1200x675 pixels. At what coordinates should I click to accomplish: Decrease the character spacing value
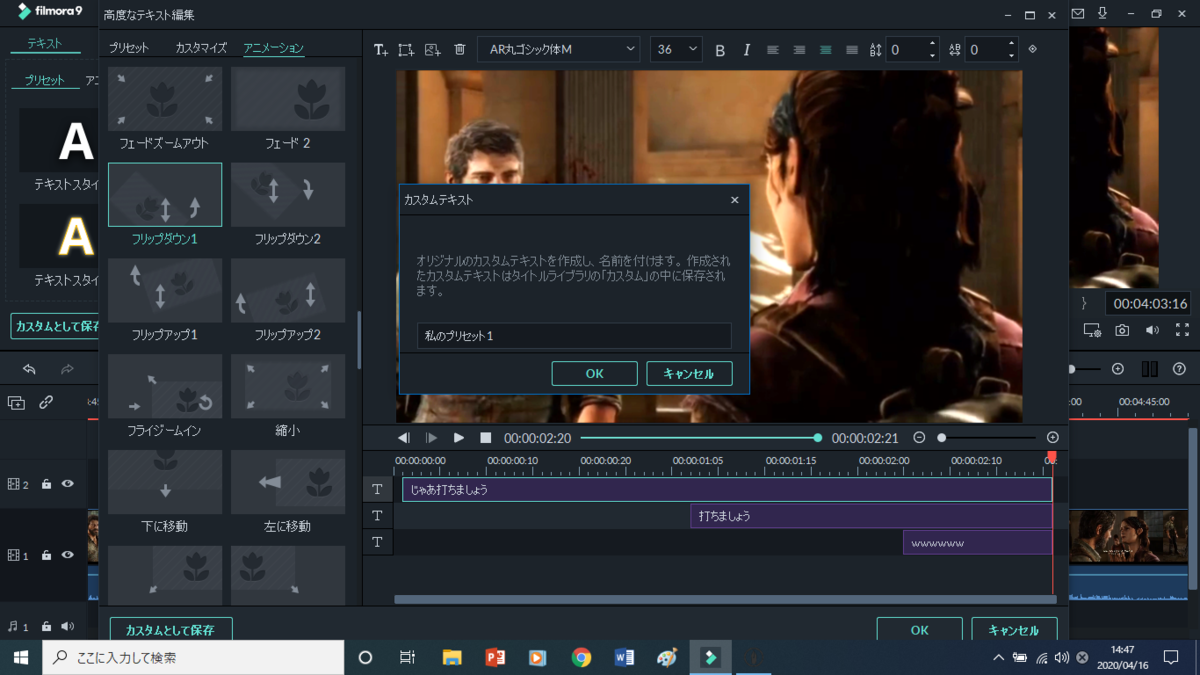click(1011, 55)
